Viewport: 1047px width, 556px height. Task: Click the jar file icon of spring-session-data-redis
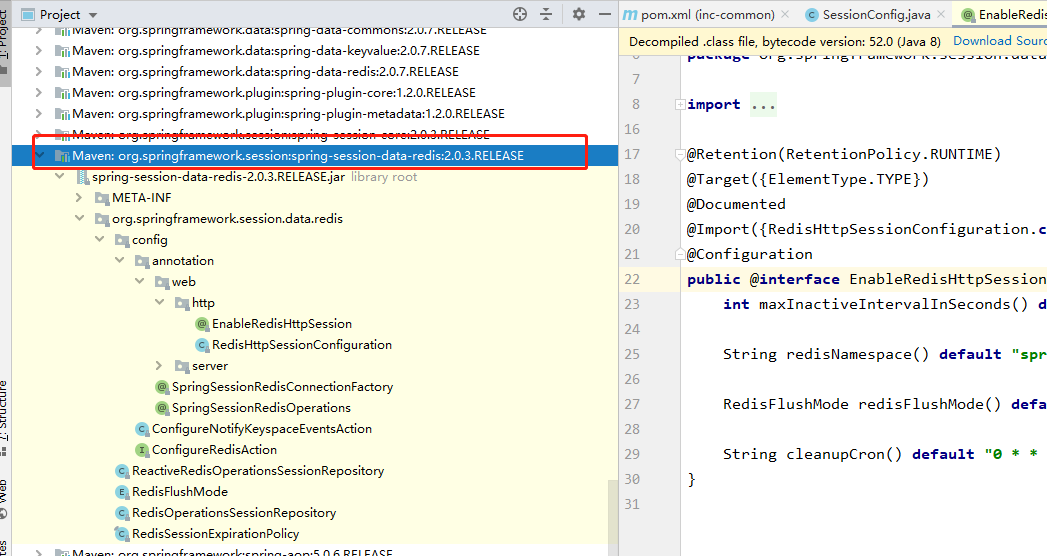point(83,177)
